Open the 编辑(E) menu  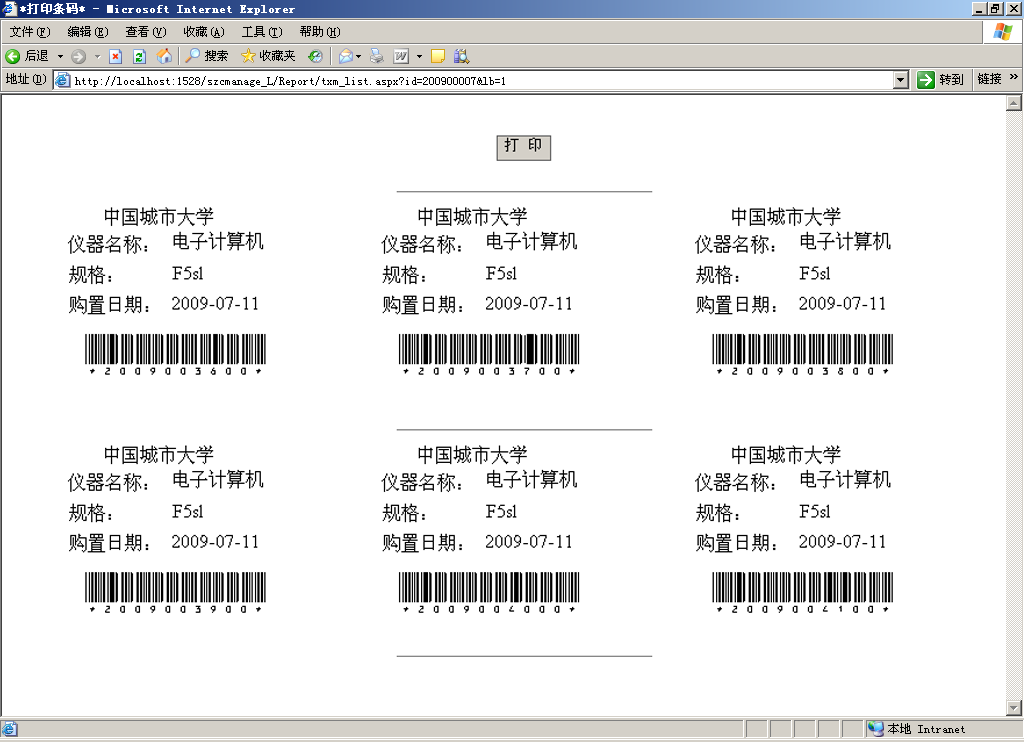(x=88, y=32)
